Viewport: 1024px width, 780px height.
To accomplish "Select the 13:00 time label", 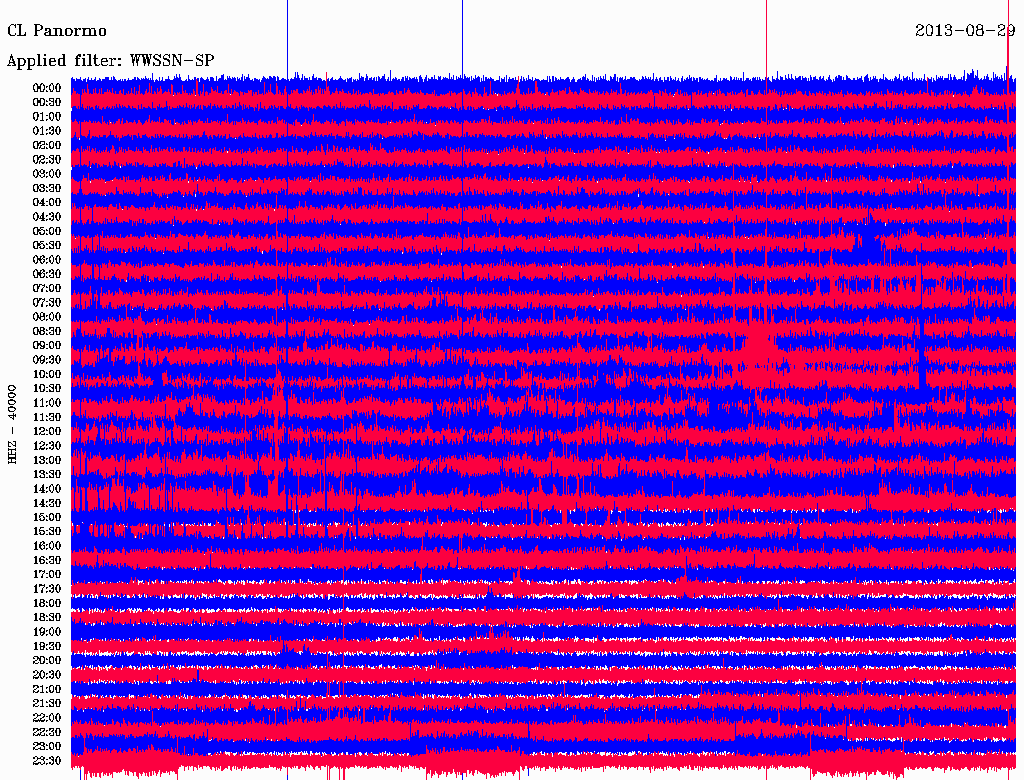I will pyautogui.click(x=47, y=460).
